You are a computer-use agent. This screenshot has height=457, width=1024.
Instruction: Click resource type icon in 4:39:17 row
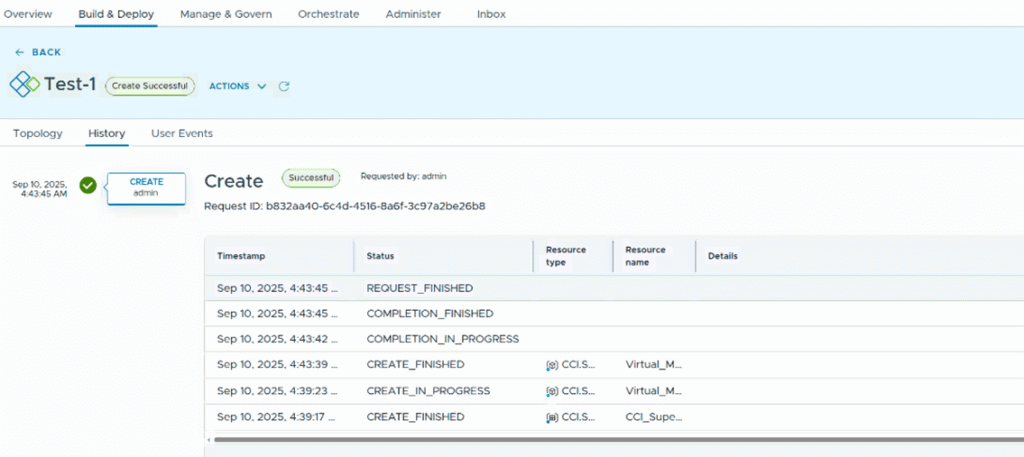pyautogui.click(x=551, y=417)
